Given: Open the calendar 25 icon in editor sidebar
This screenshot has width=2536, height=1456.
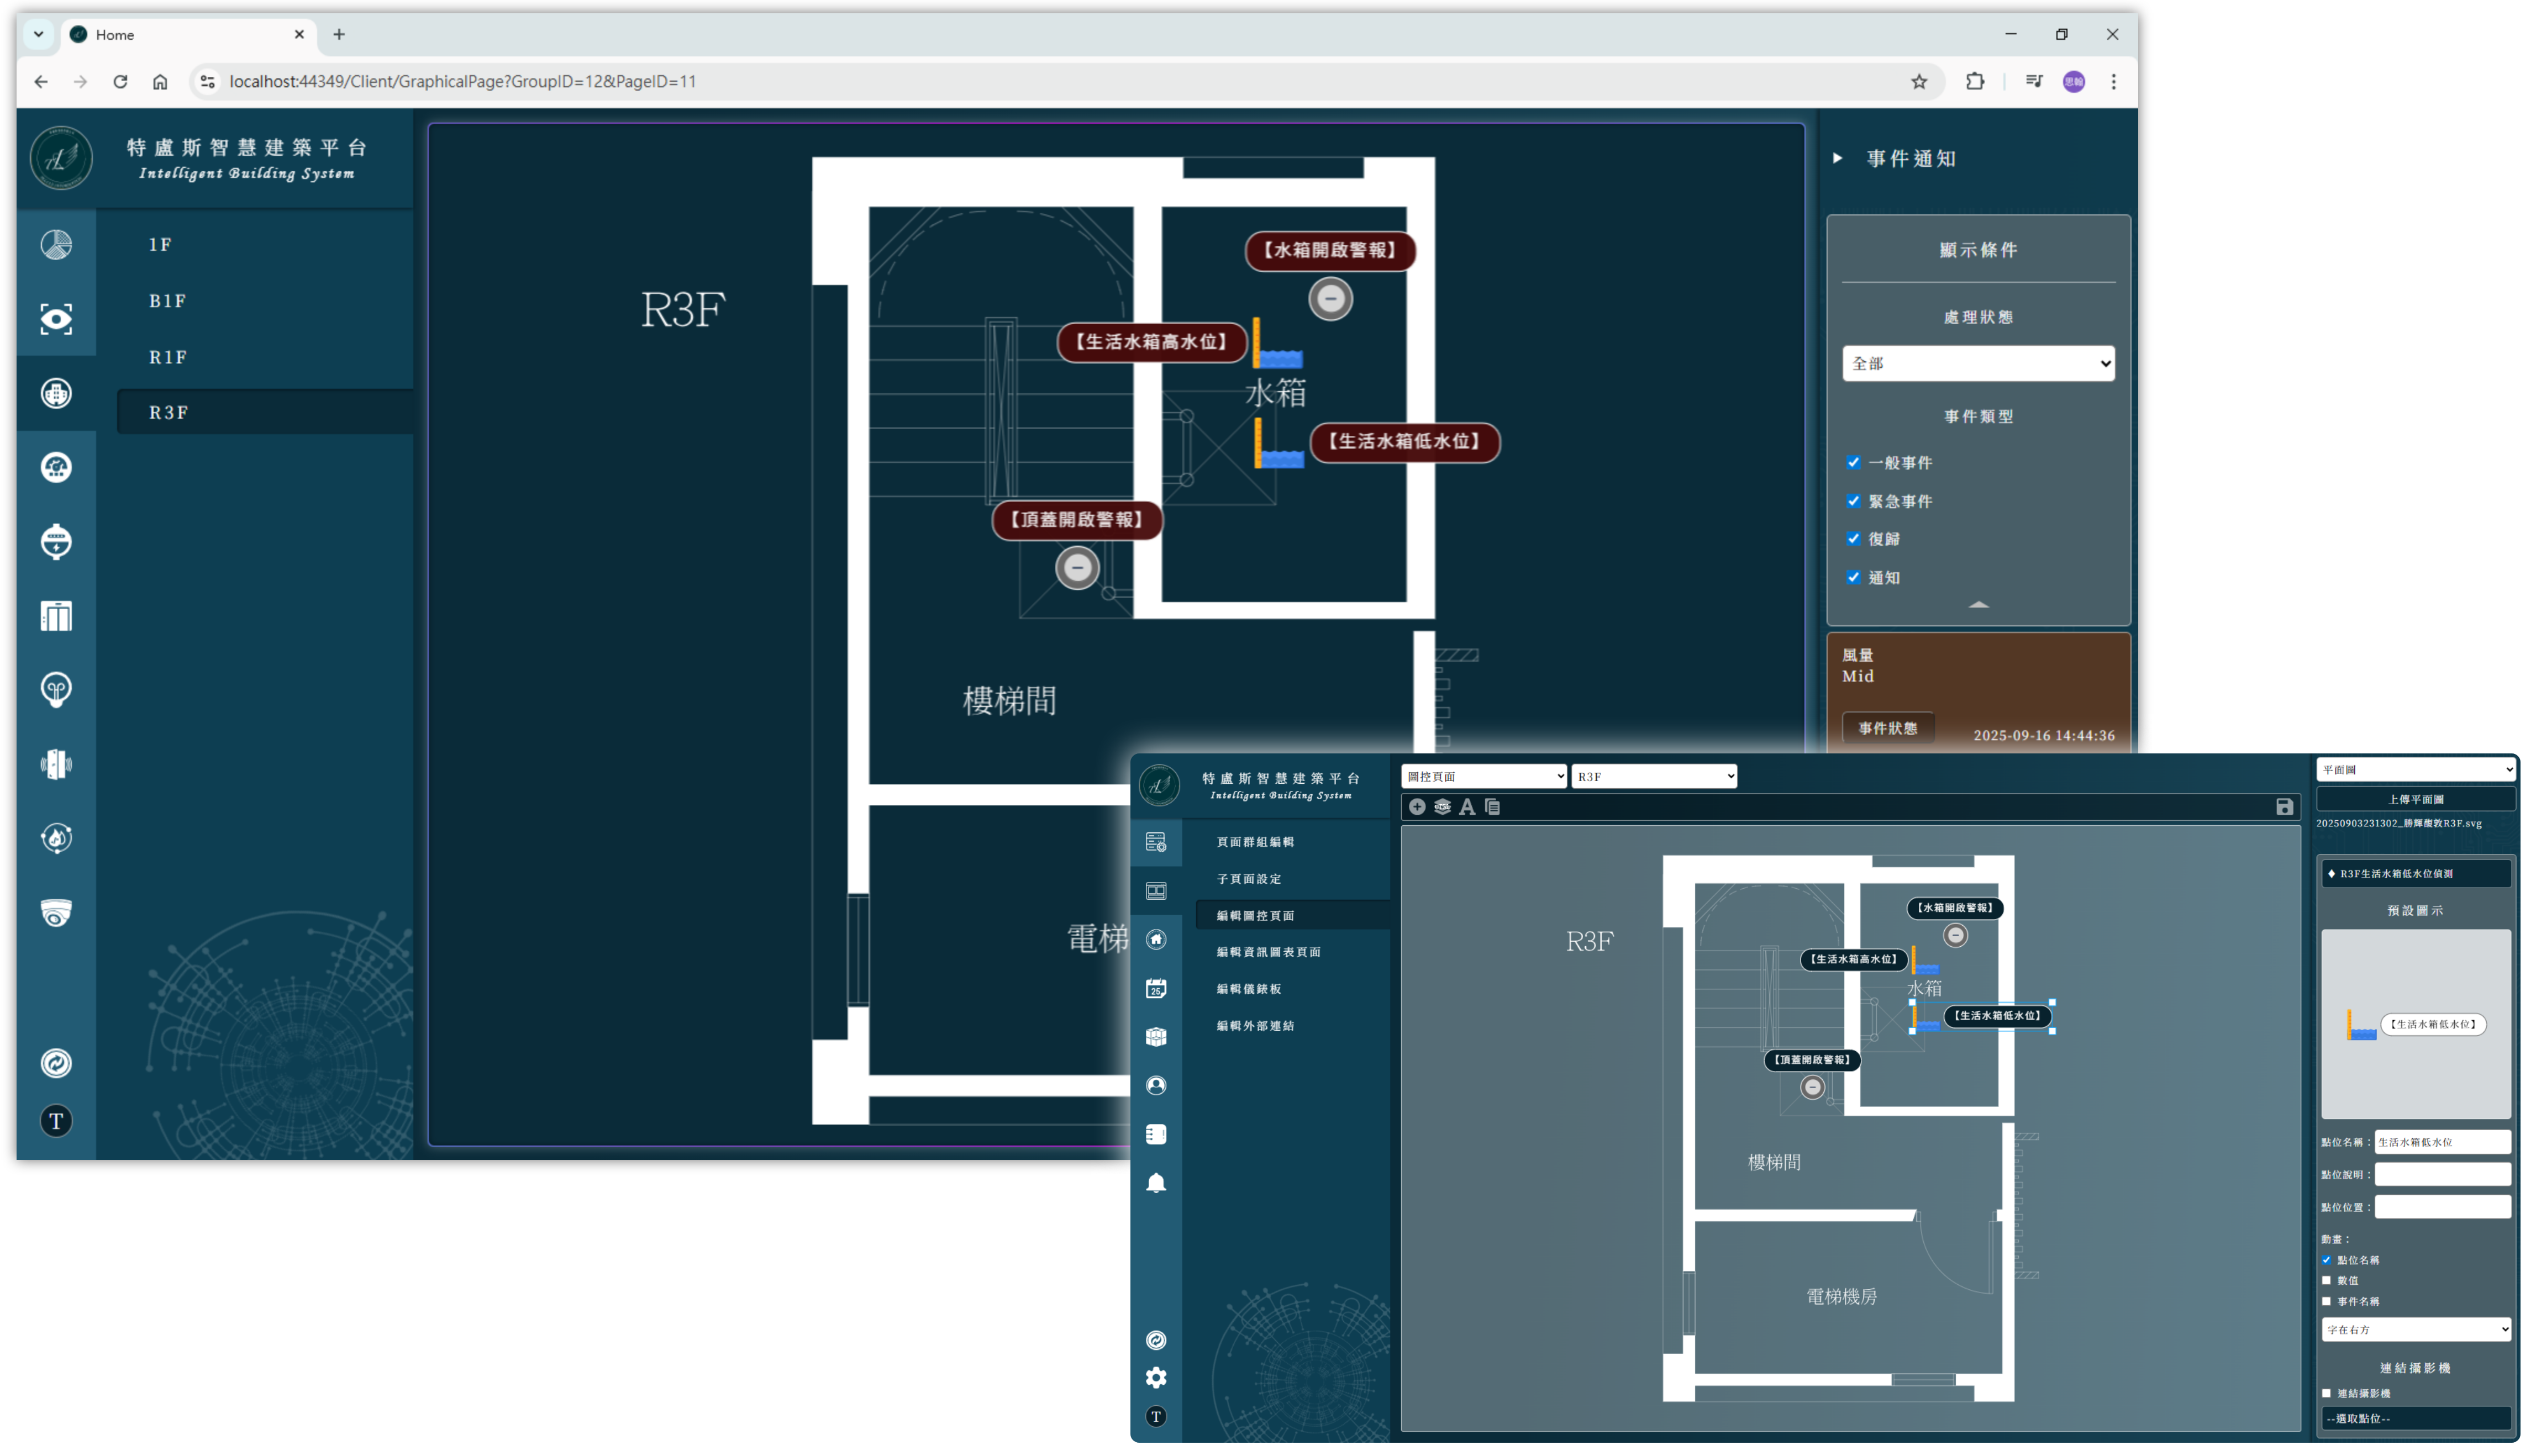Looking at the screenshot, I should click(1156, 988).
